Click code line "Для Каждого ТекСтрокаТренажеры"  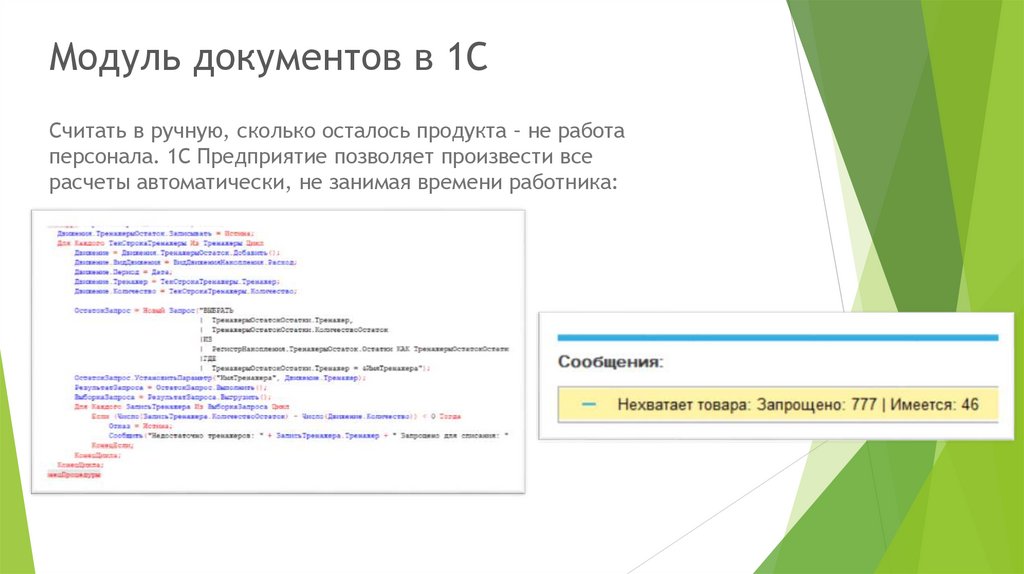click(160, 243)
